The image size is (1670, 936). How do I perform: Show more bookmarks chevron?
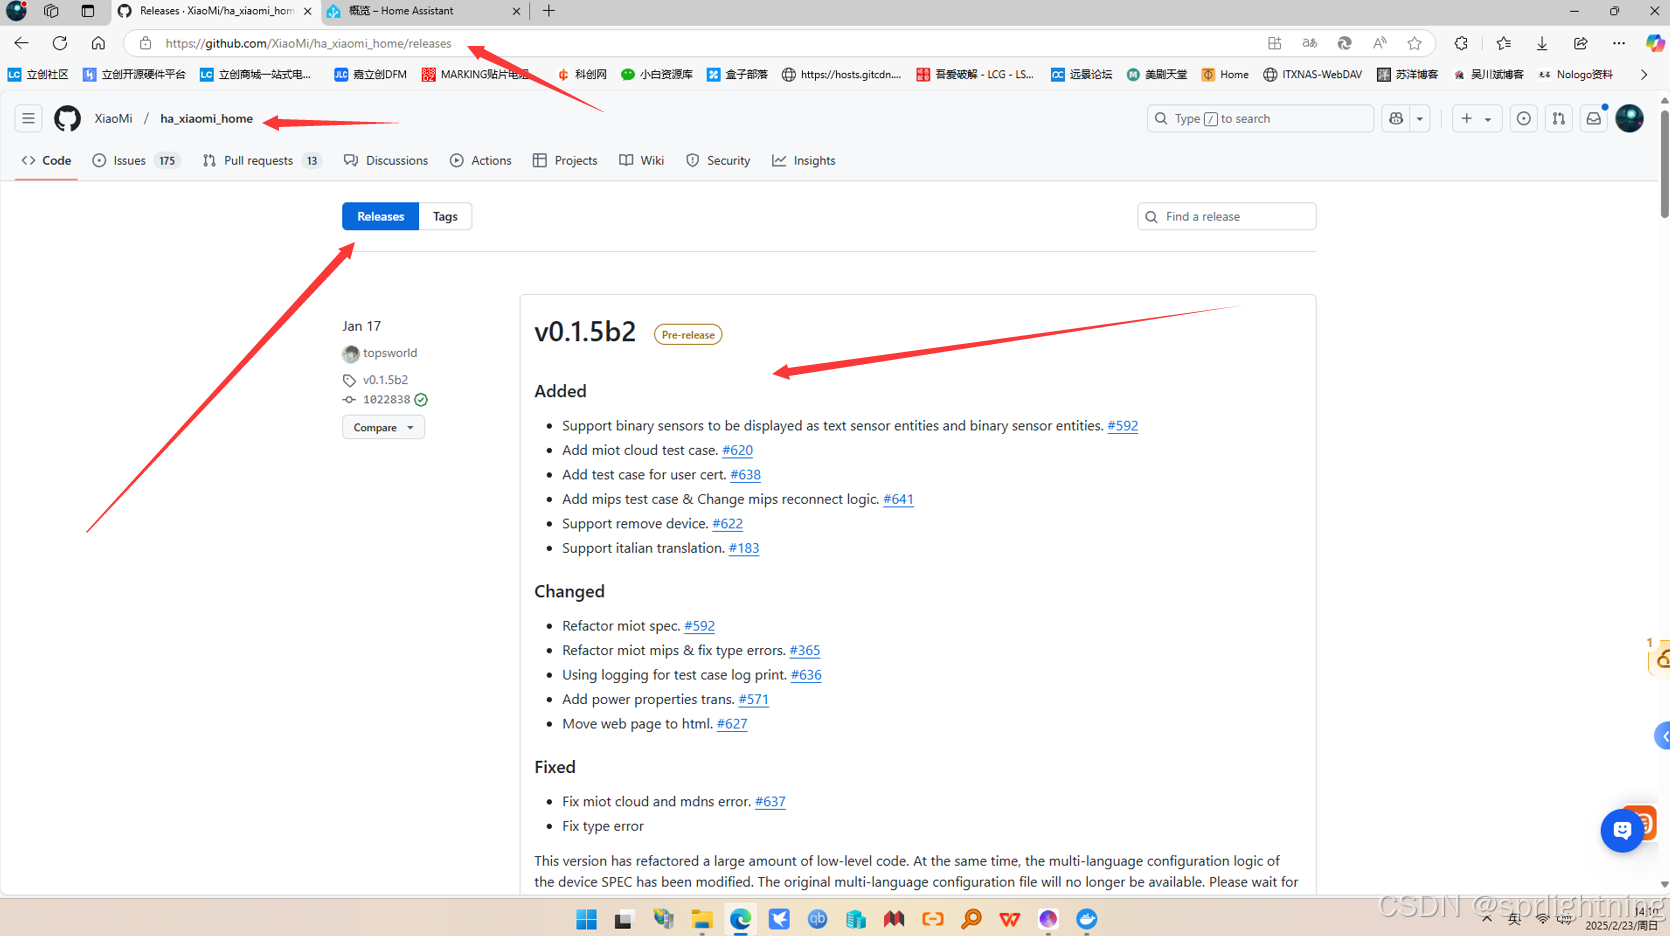coord(1643,74)
